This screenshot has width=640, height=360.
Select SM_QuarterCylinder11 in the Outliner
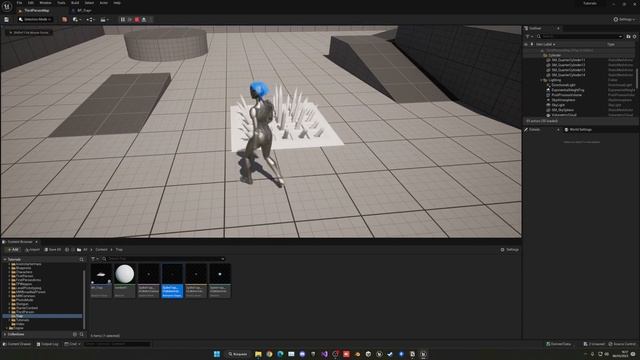[x=568, y=60]
